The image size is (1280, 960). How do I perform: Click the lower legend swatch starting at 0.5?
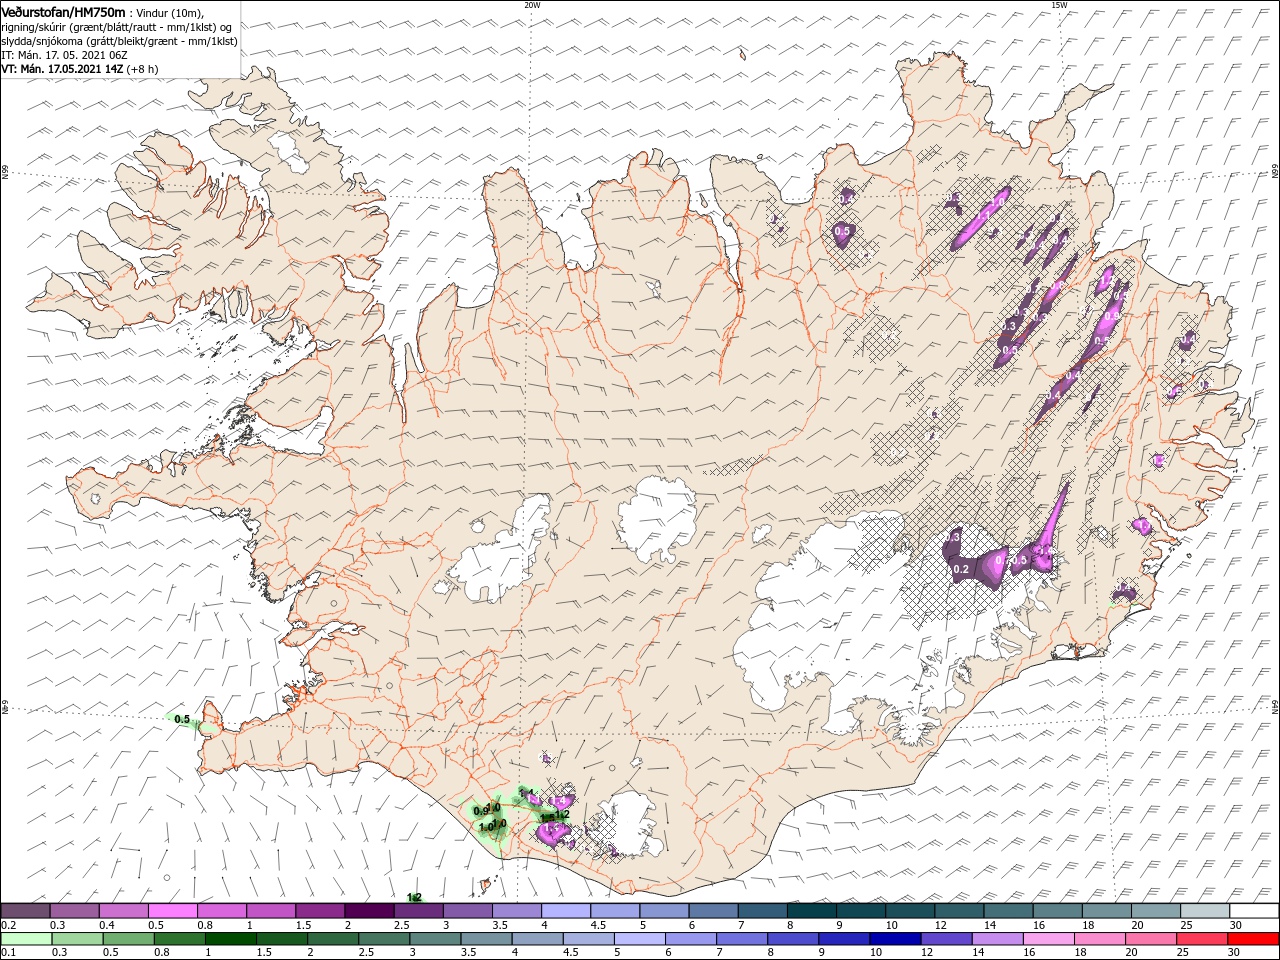[129, 939]
